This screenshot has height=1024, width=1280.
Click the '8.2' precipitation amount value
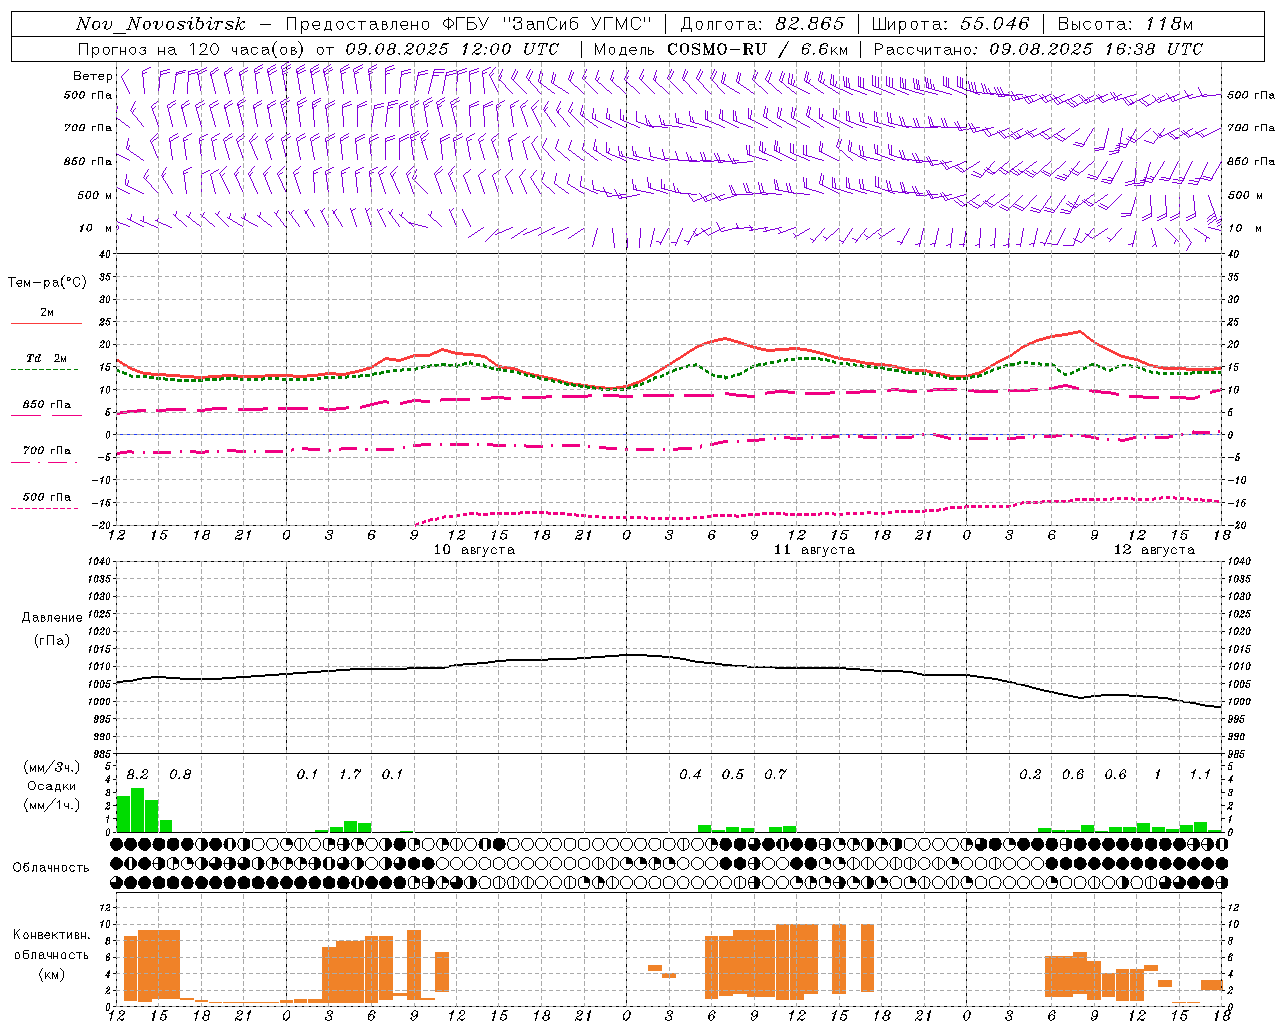pos(137,774)
